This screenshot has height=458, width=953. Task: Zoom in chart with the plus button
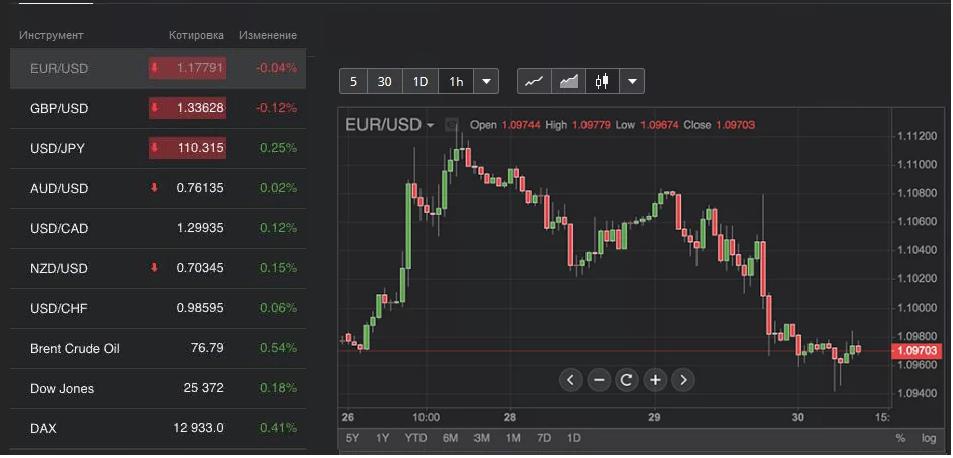655,379
